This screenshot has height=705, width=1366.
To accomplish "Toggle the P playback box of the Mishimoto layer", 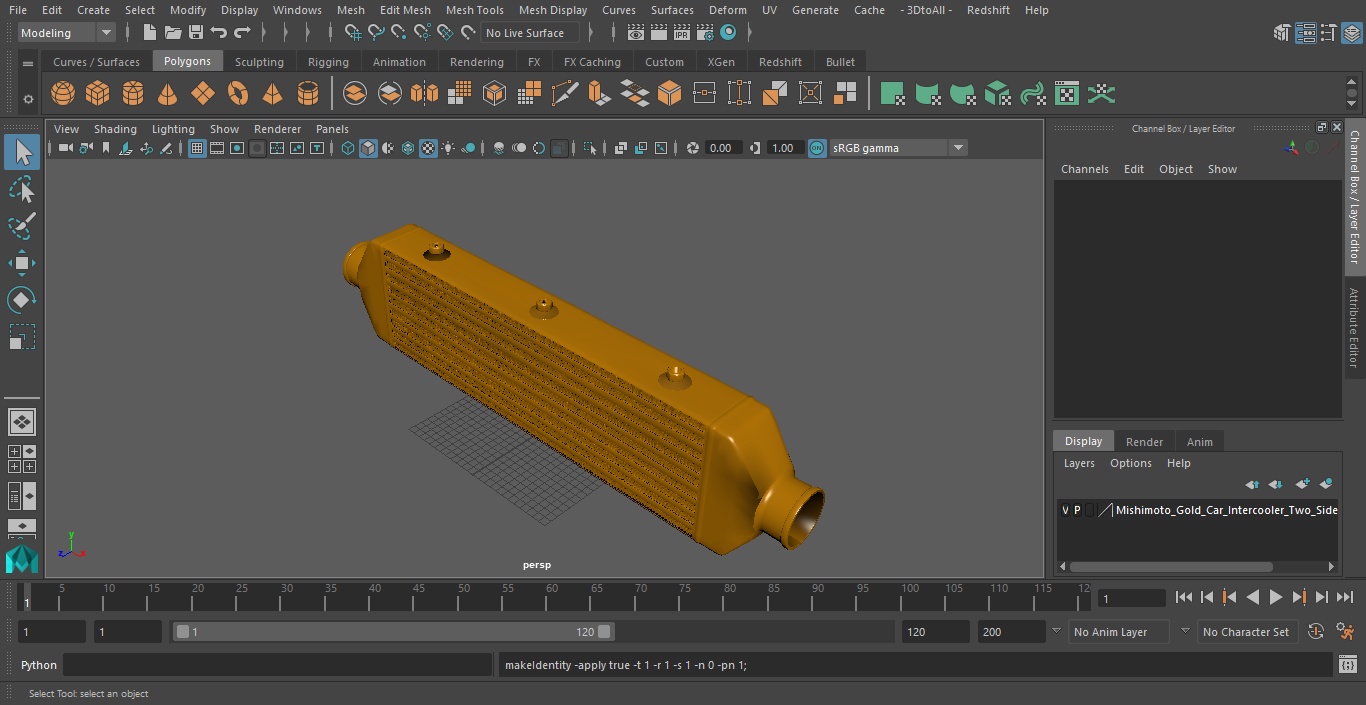I will tap(1077, 510).
